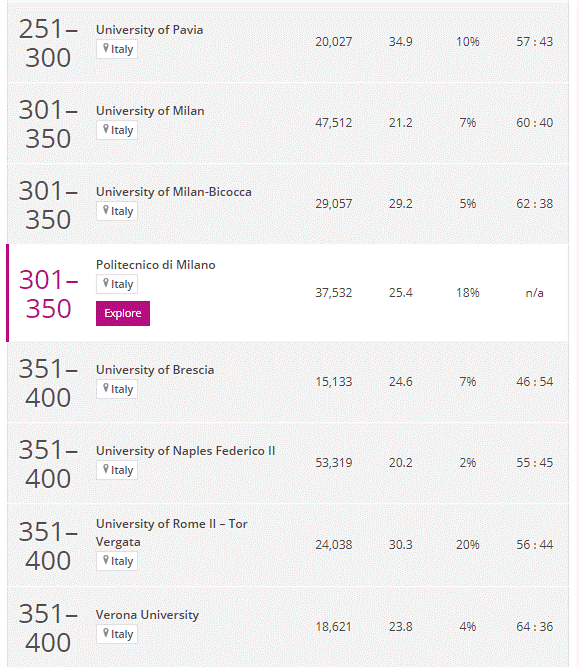Click the location pin under Naples Federico II
Image resolution: width=579 pixels, height=668 pixels.
106,469
